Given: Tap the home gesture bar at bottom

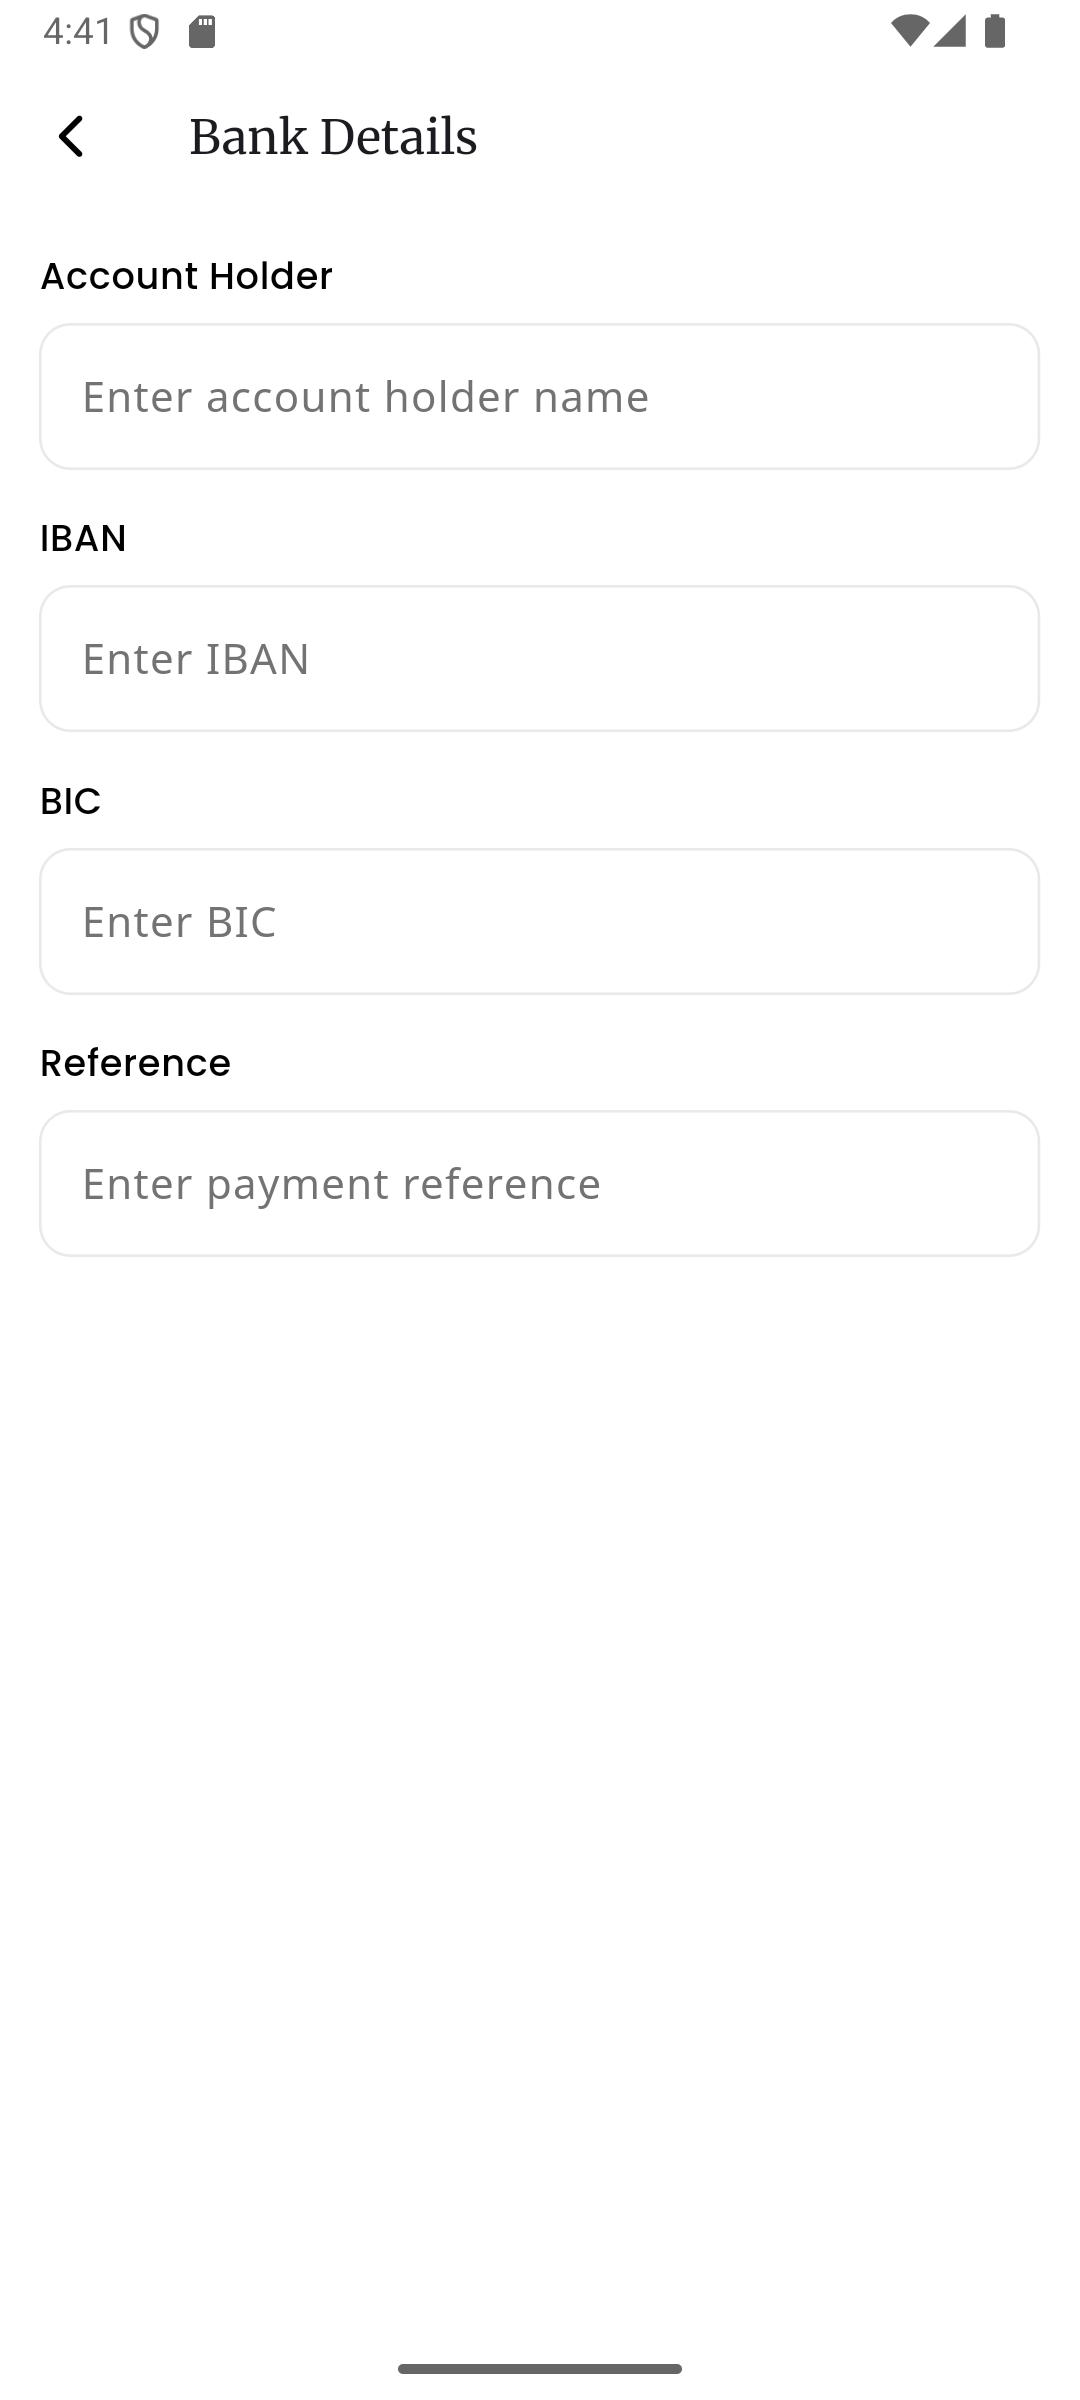Looking at the screenshot, I should click(x=540, y=2368).
